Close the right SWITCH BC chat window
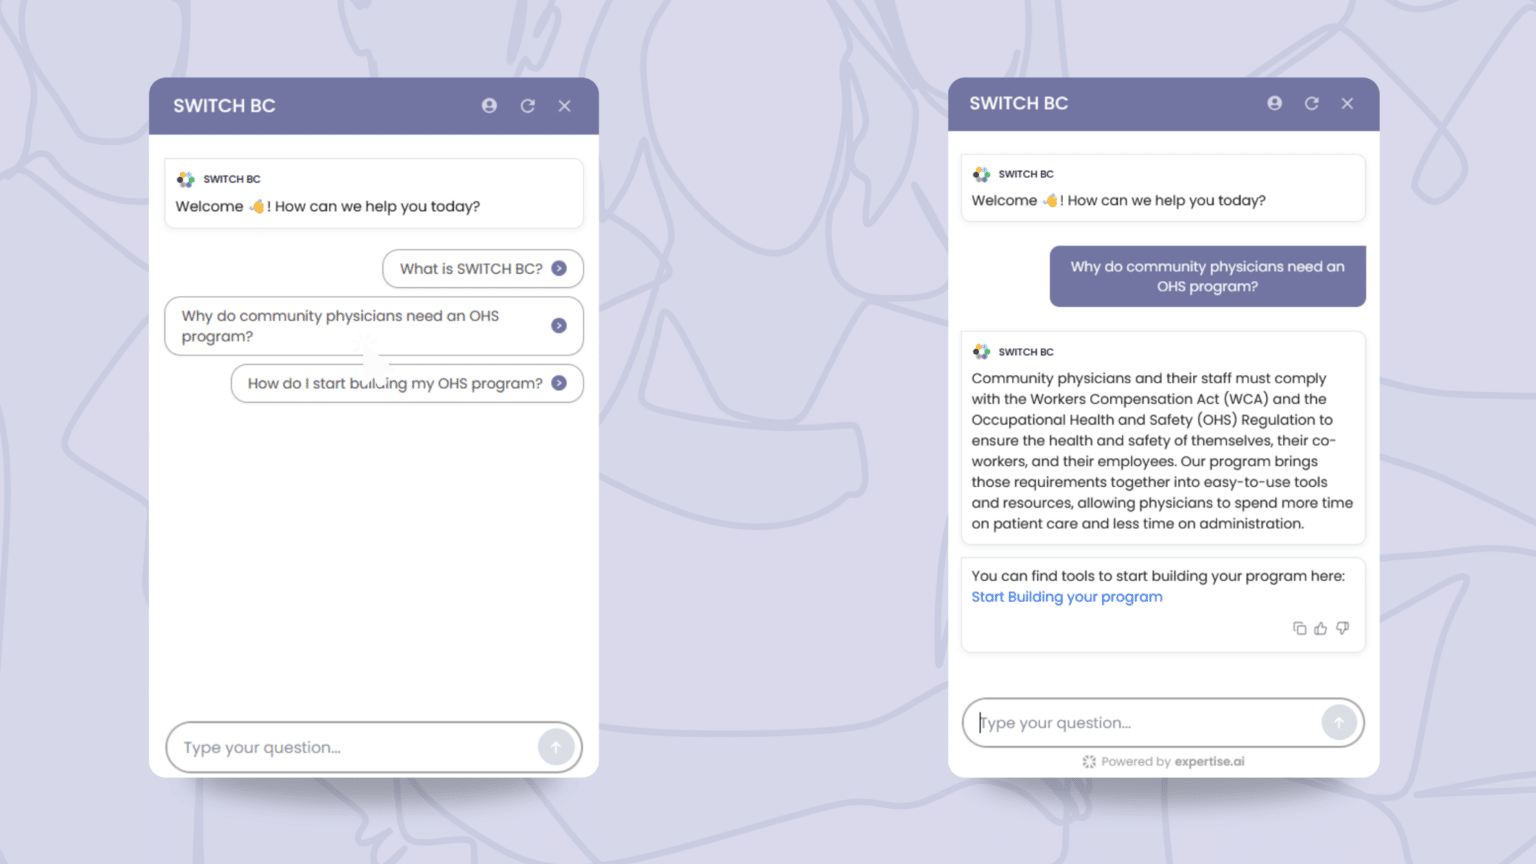Viewport: 1536px width, 864px height. [x=1348, y=103]
